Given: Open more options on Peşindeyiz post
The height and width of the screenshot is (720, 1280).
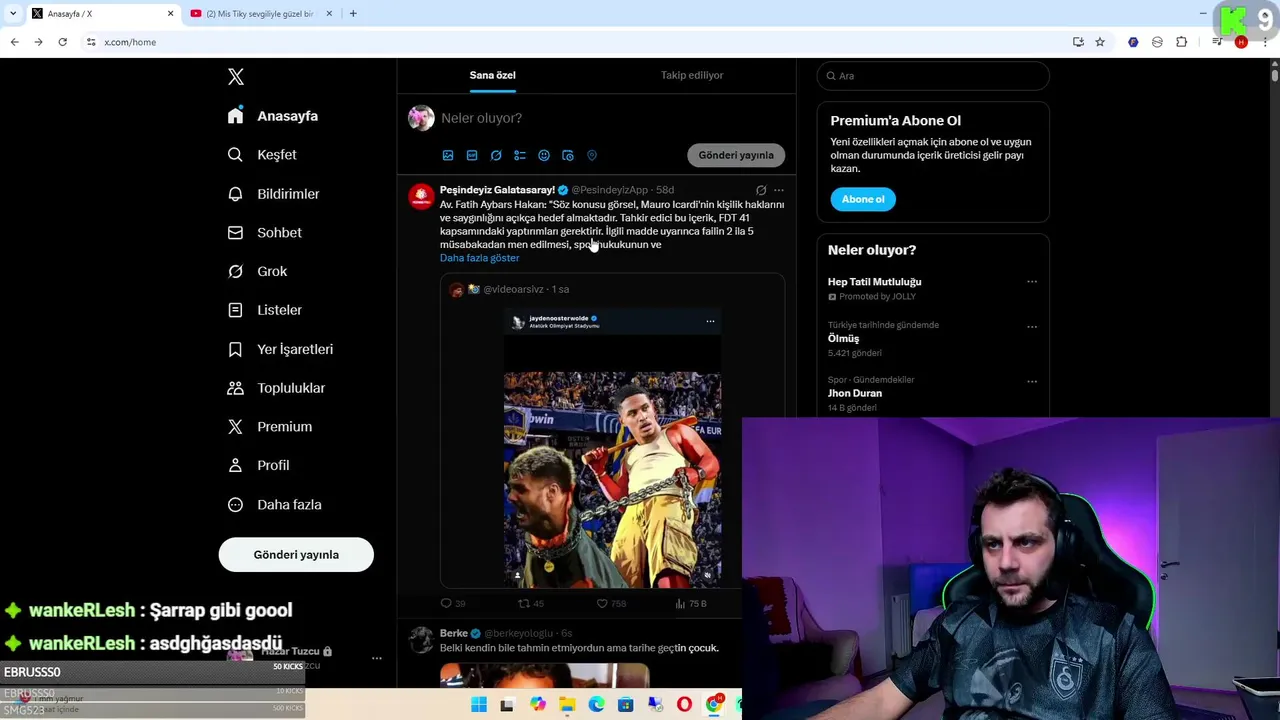Looking at the screenshot, I should pos(779,190).
